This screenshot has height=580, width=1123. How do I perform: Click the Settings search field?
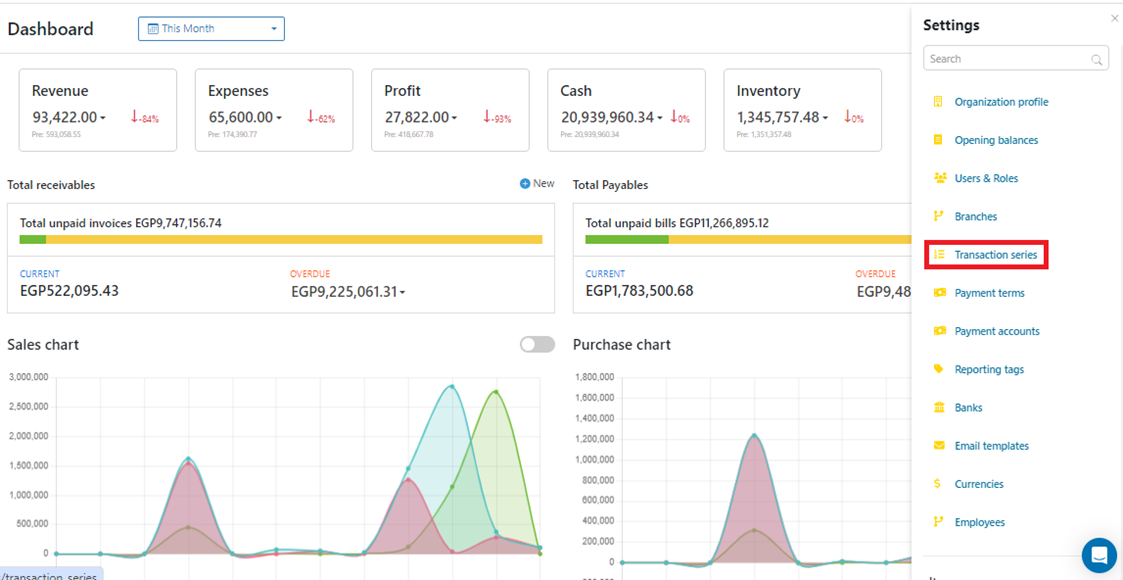tap(1008, 59)
